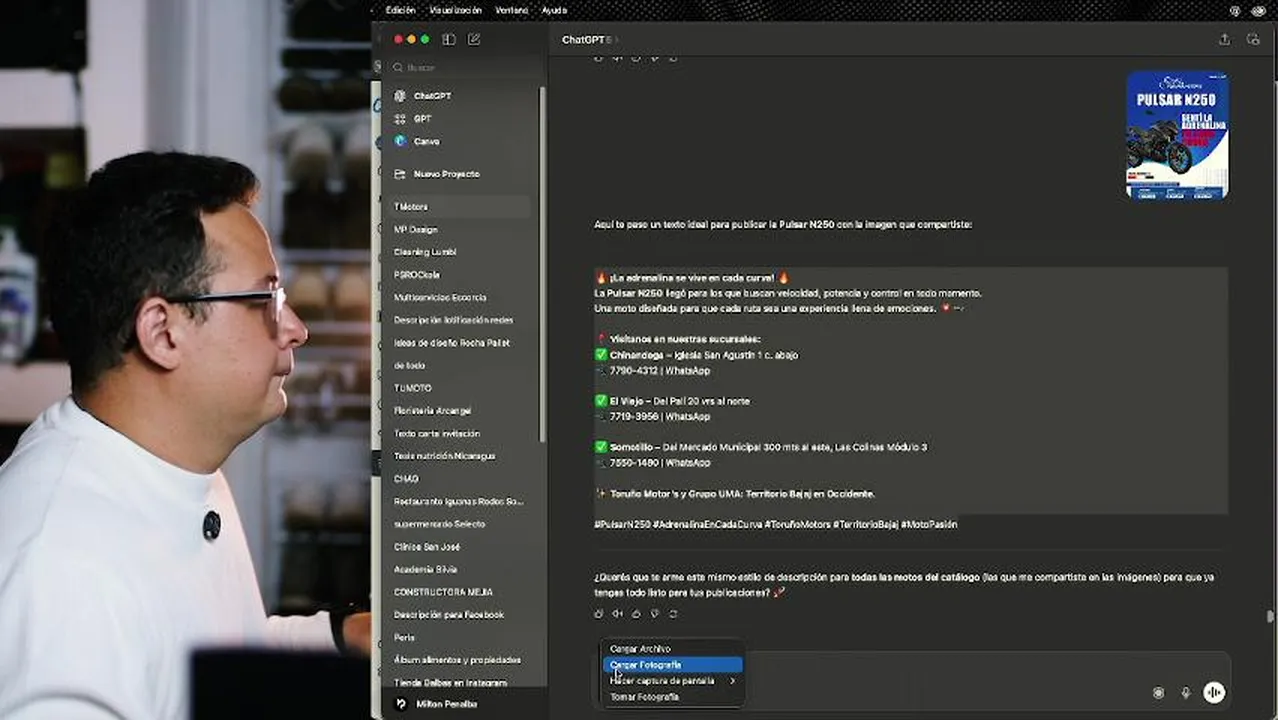This screenshot has width=1278, height=720.
Task: Thumbs up the last response
Action: point(636,613)
